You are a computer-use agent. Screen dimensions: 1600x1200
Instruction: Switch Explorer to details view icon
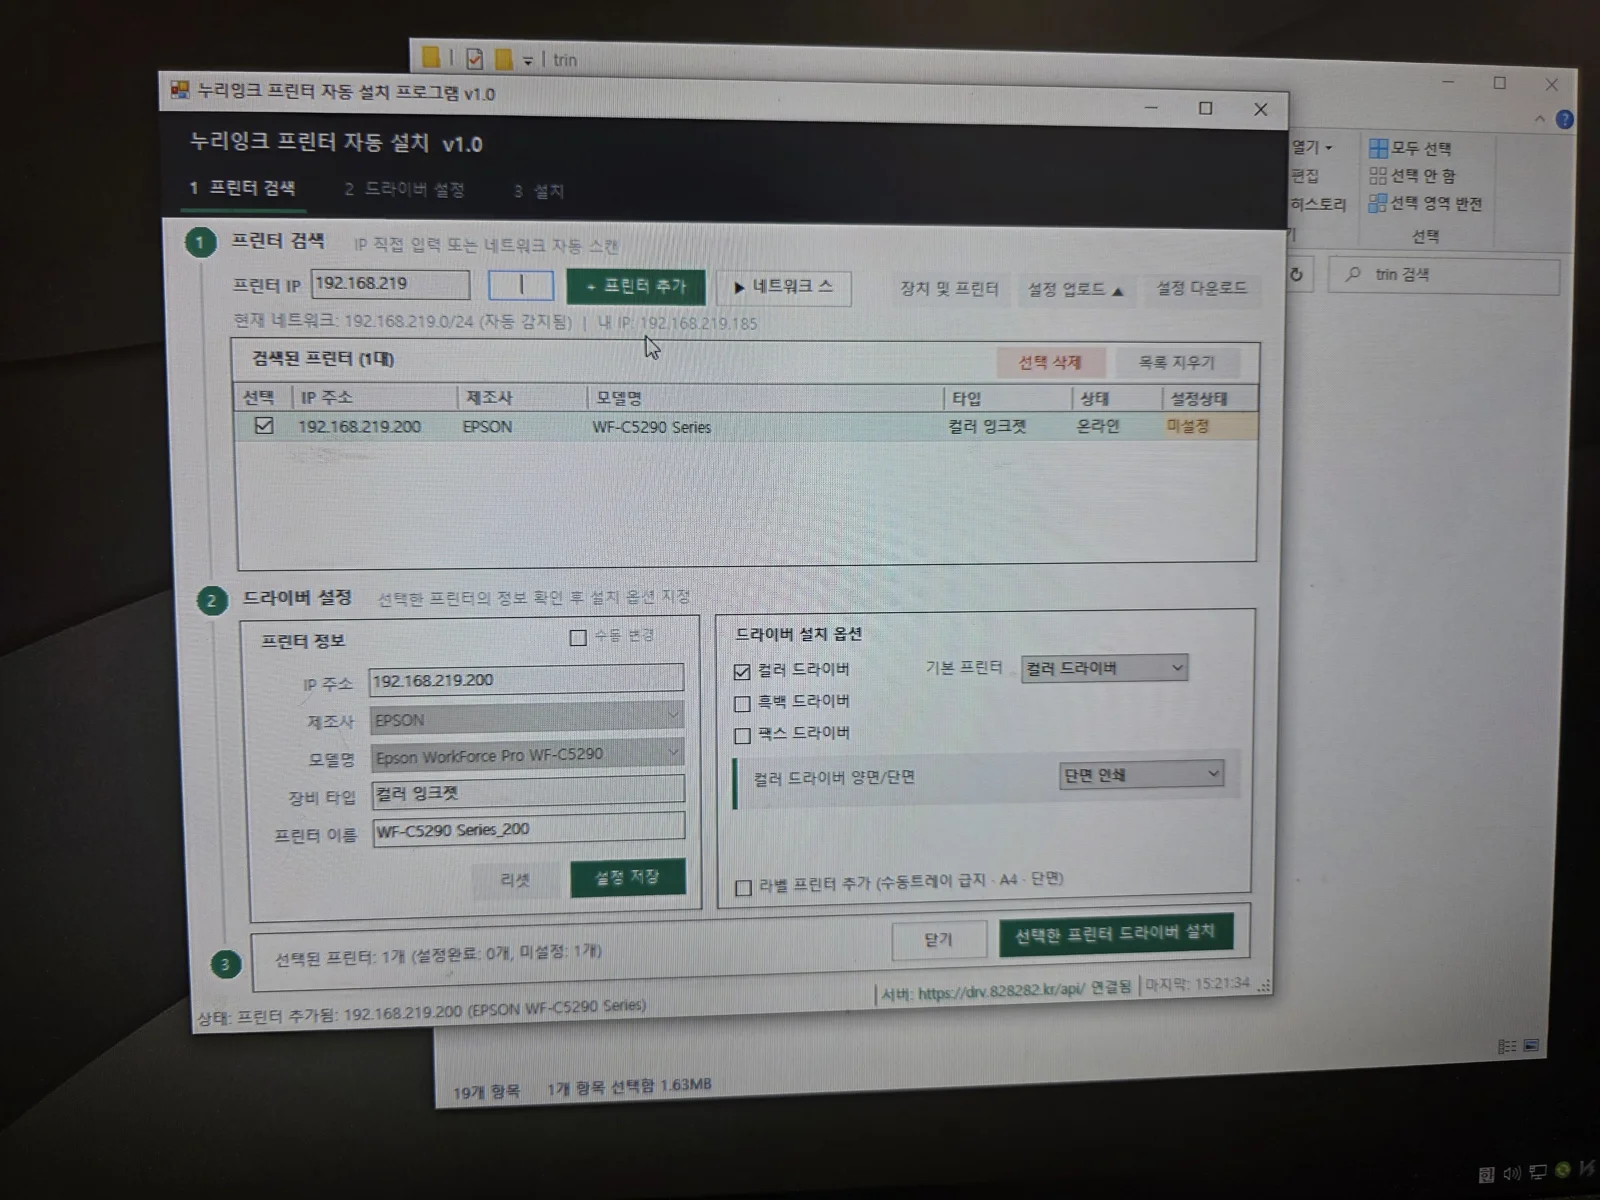pos(1507,1047)
